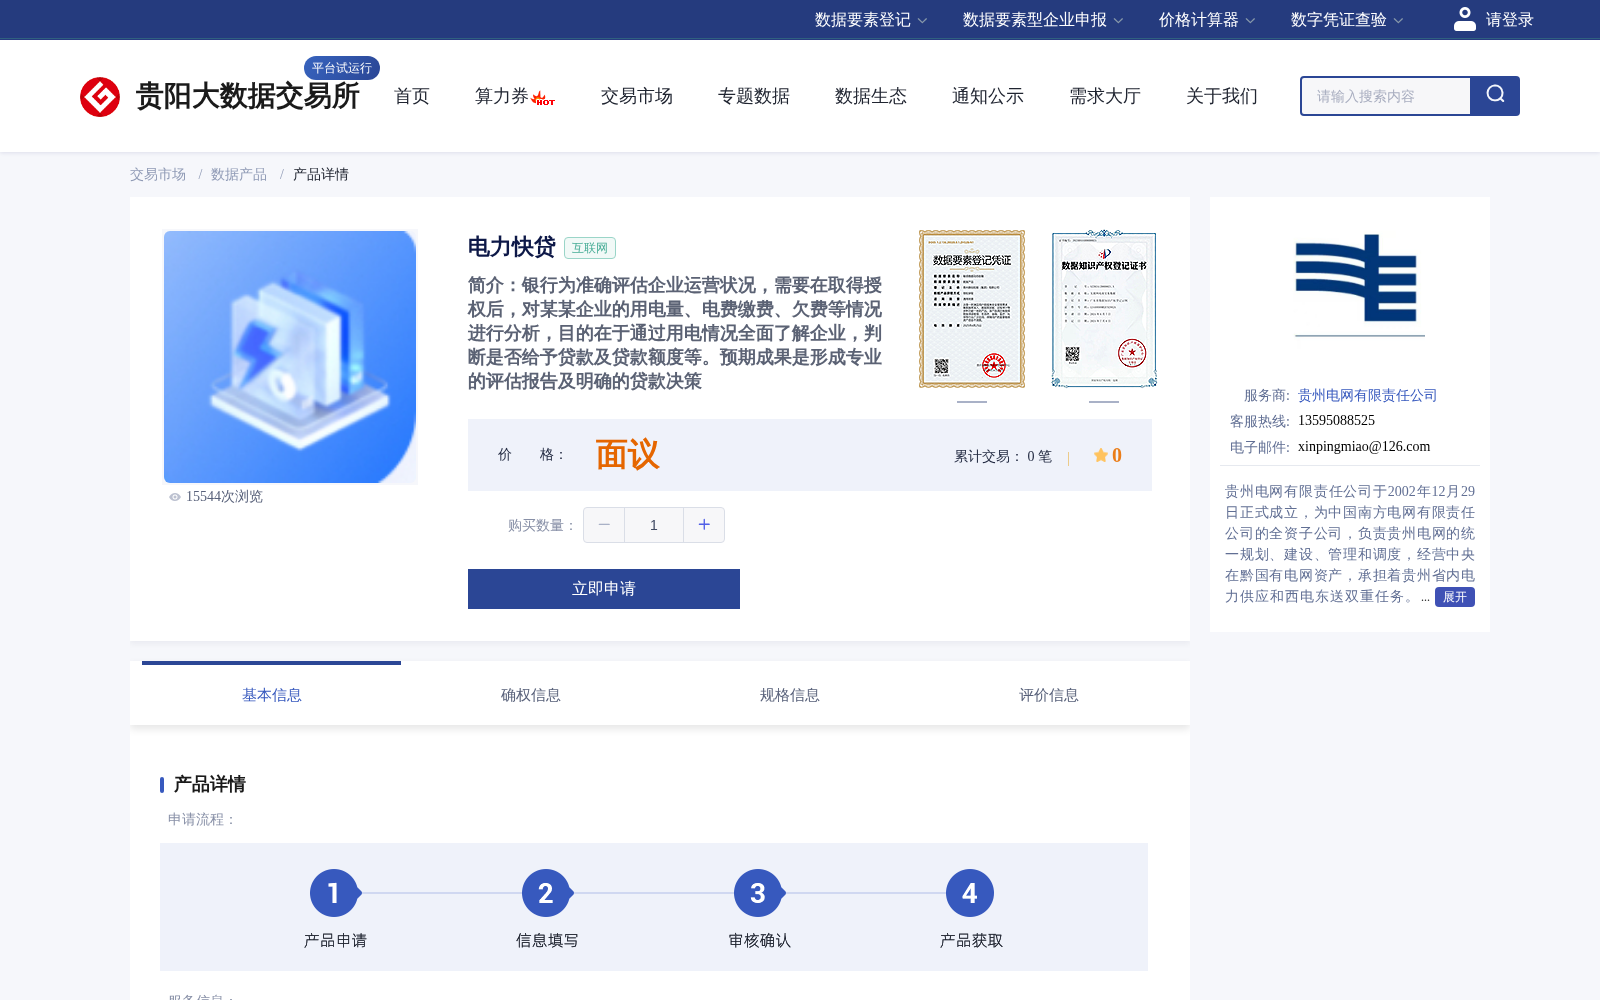Click the 电力快贷 product title
1600x1000 pixels.
pos(512,247)
